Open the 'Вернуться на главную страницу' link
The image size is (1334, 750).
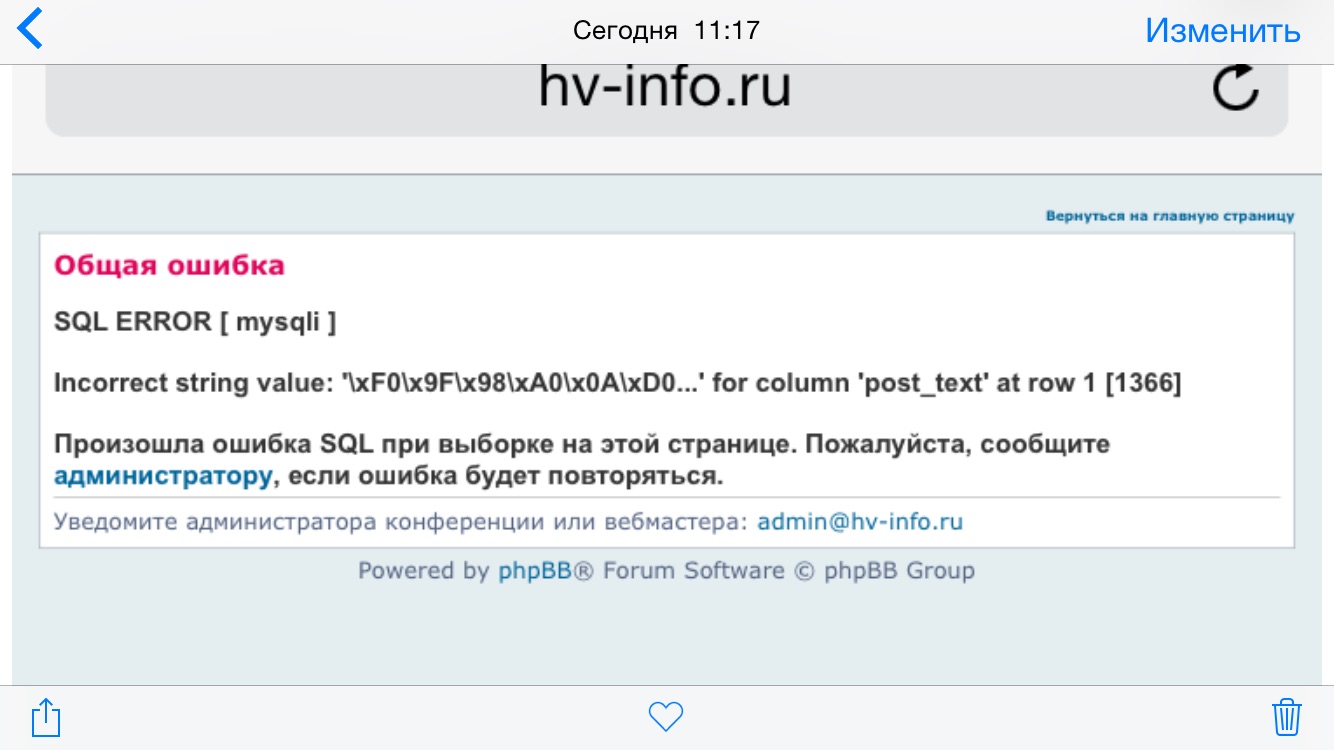tap(1169, 216)
